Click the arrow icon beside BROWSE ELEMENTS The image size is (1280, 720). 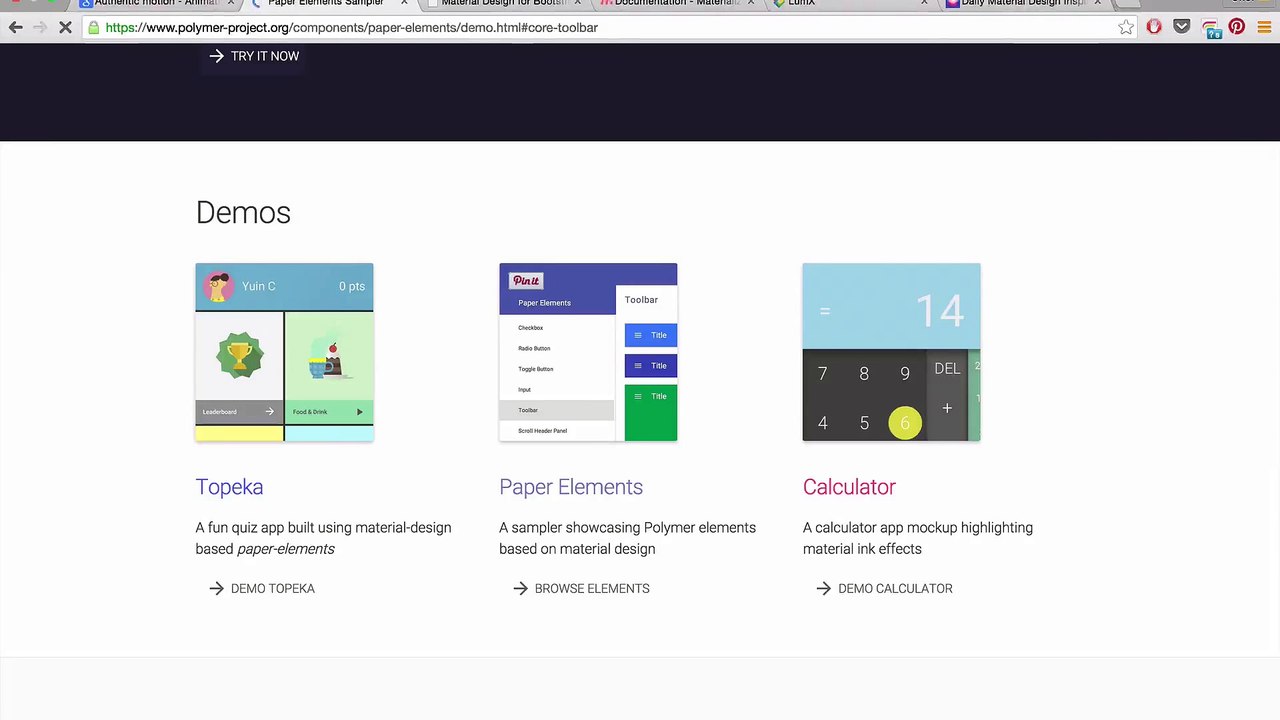pos(520,589)
